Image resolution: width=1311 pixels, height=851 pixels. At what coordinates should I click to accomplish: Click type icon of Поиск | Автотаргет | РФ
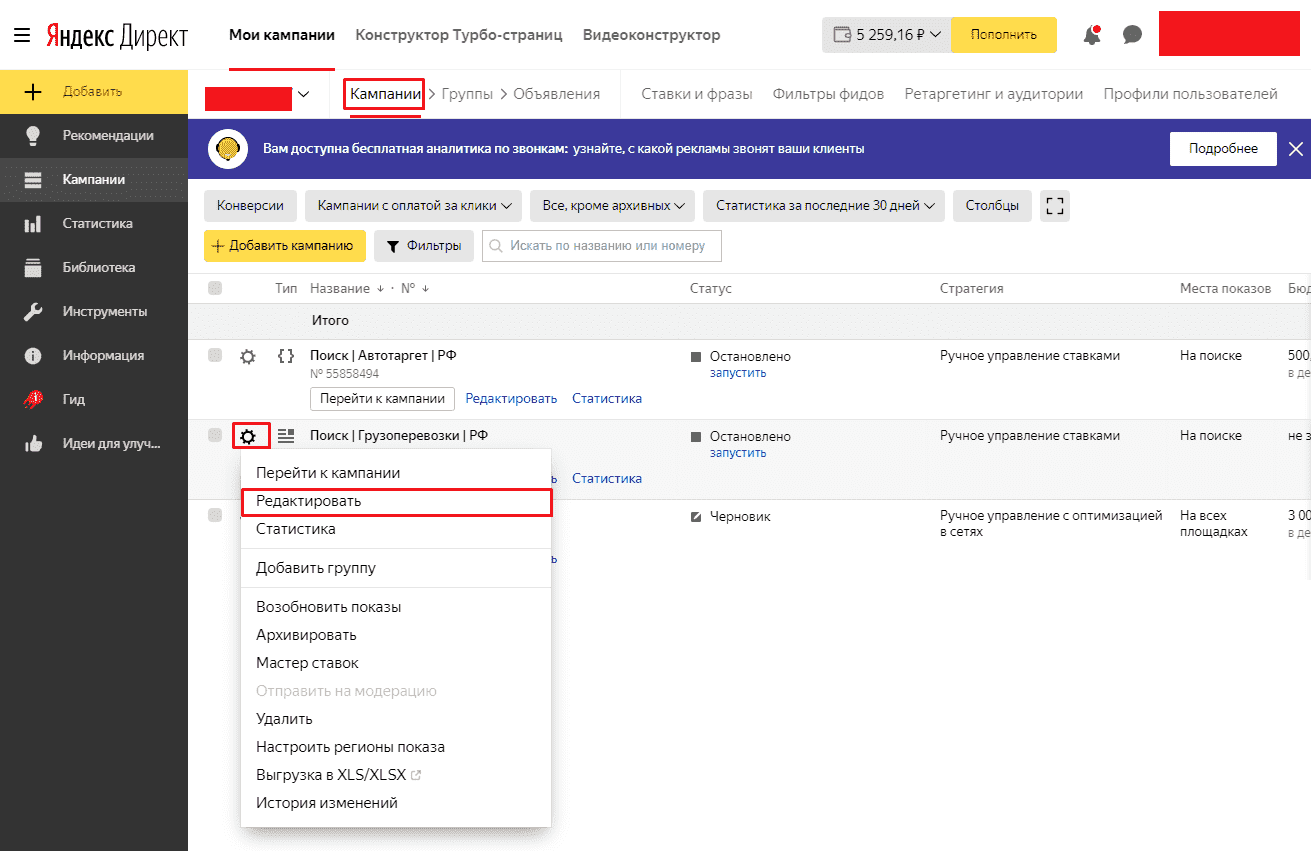tap(286, 356)
